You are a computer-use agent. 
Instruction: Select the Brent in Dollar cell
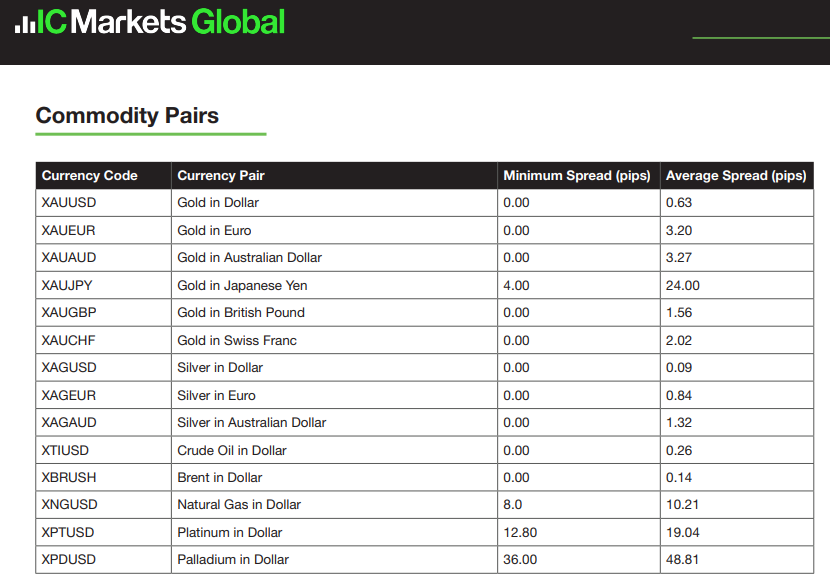click(x=221, y=478)
